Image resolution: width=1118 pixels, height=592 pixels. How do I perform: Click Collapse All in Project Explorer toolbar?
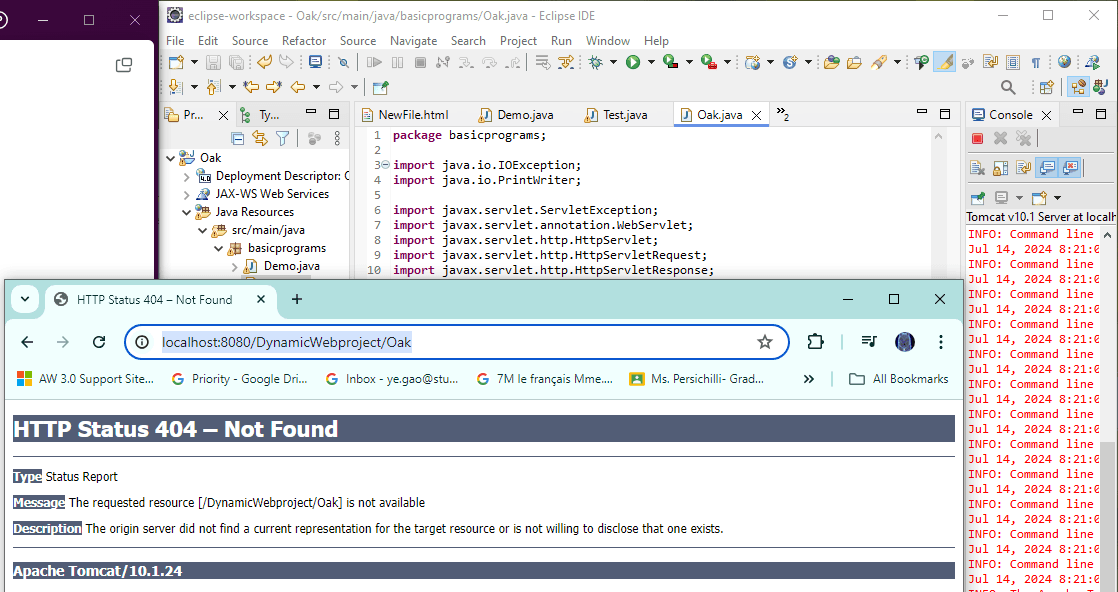(x=238, y=139)
